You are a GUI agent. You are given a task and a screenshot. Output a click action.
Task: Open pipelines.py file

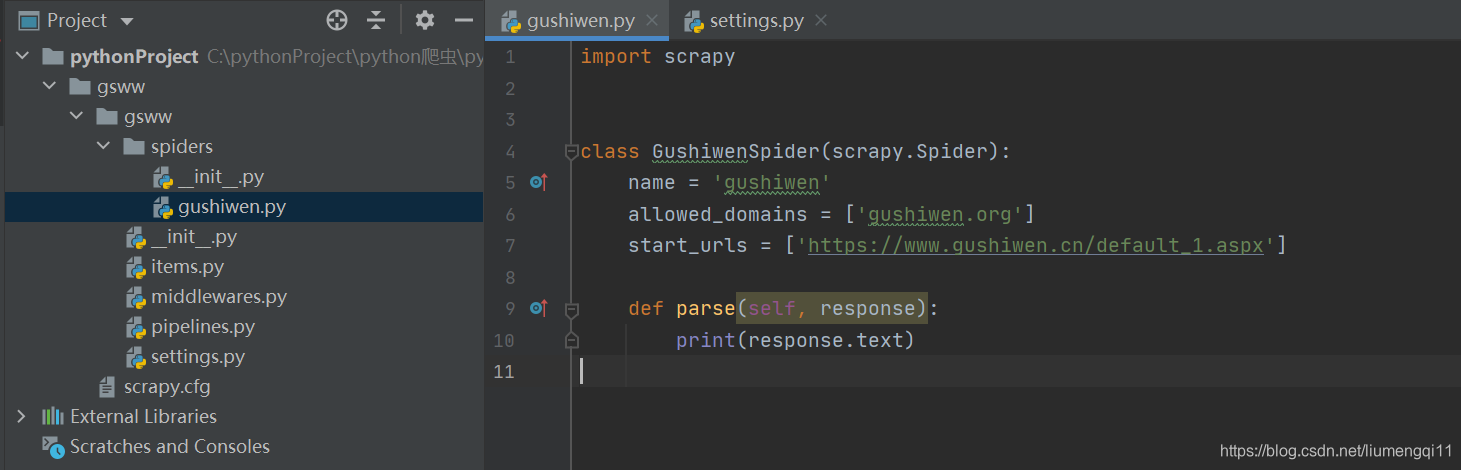coord(202,327)
